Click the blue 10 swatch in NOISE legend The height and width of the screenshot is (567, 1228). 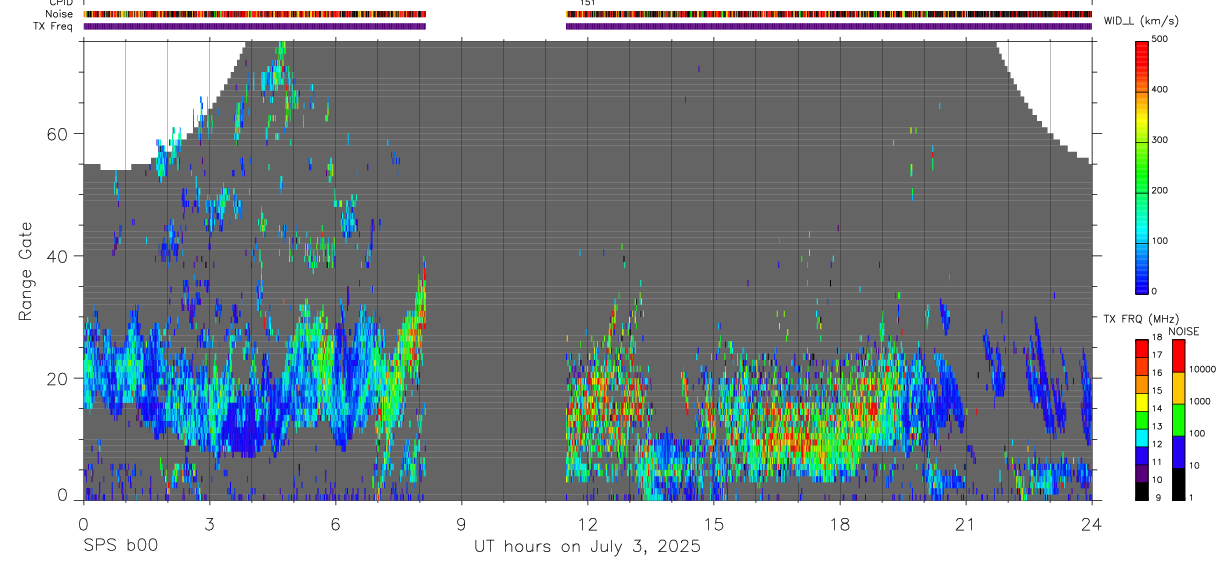tap(1178, 452)
